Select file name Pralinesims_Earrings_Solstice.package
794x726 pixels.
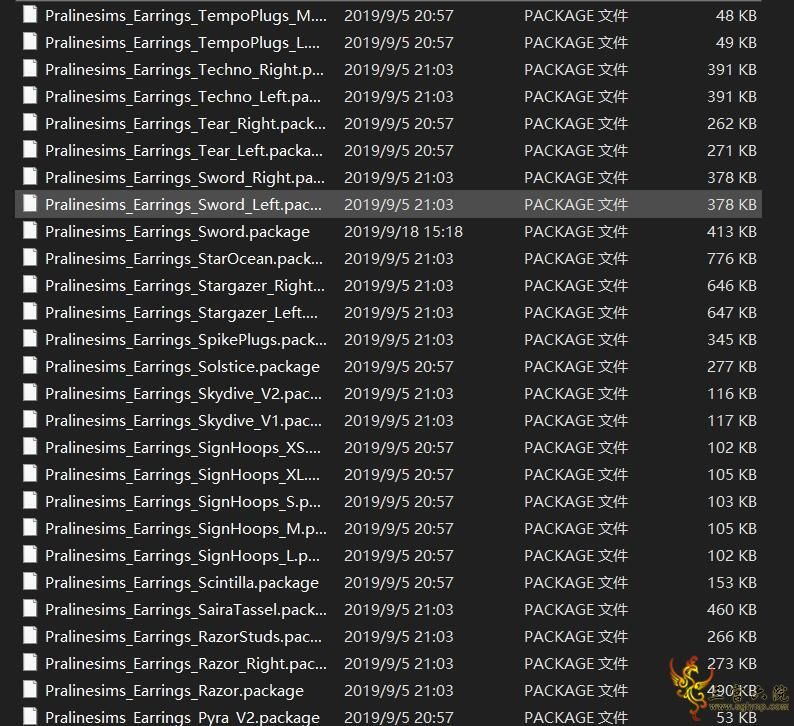click(x=182, y=367)
